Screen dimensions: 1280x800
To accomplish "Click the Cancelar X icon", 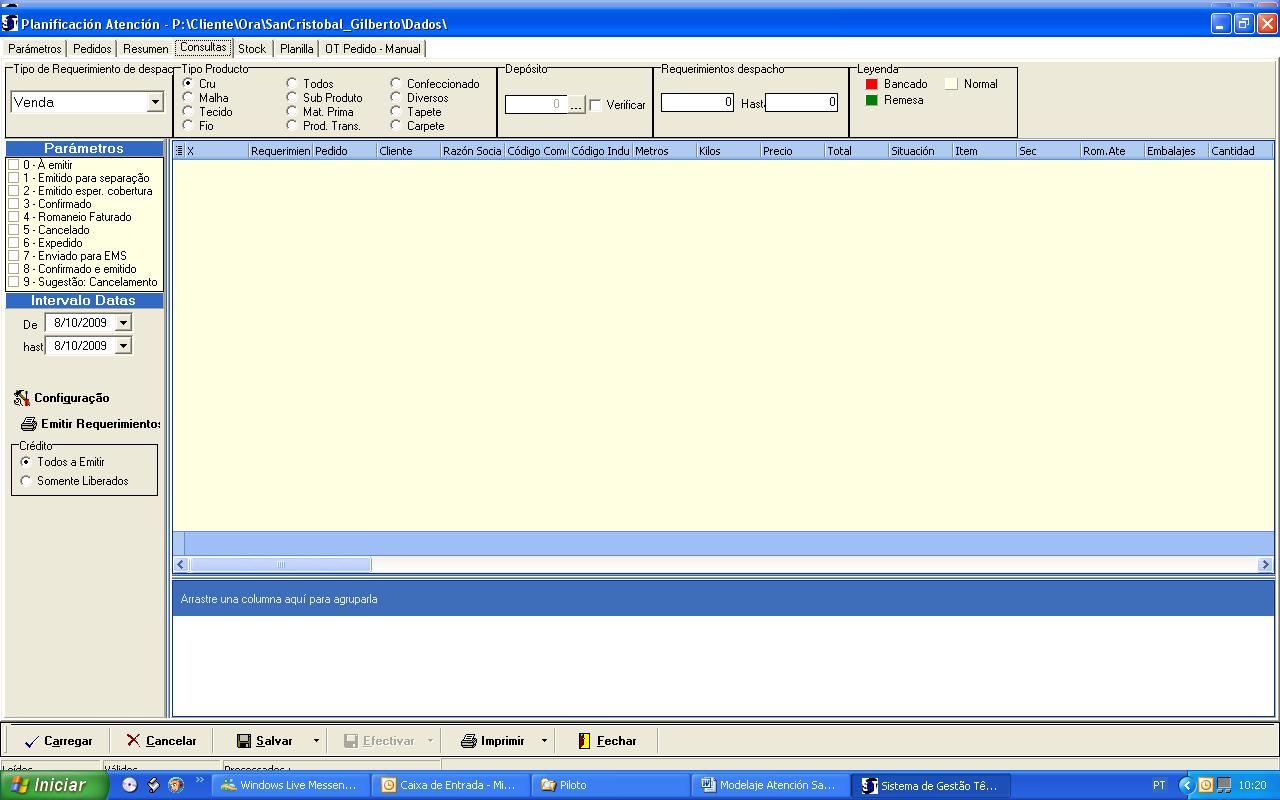I will pos(133,741).
